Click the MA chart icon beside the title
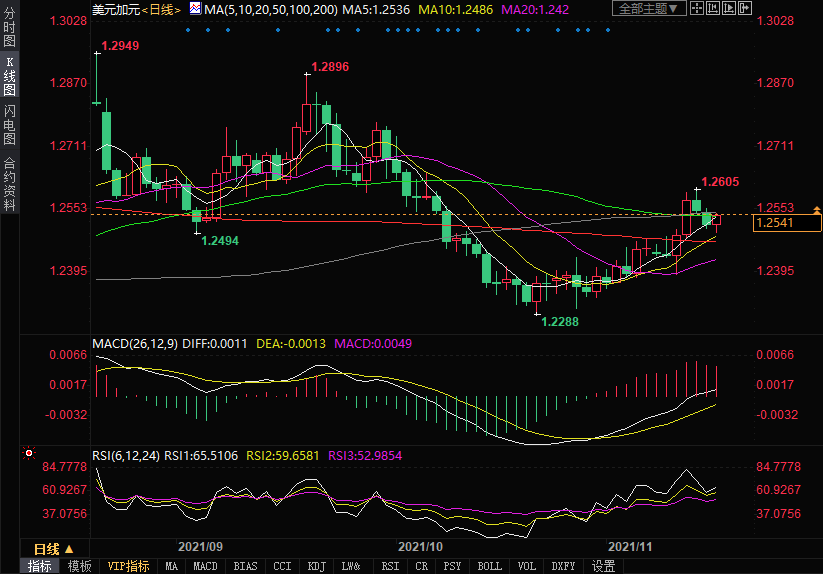The width and height of the screenshot is (823, 574). point(196,9)
